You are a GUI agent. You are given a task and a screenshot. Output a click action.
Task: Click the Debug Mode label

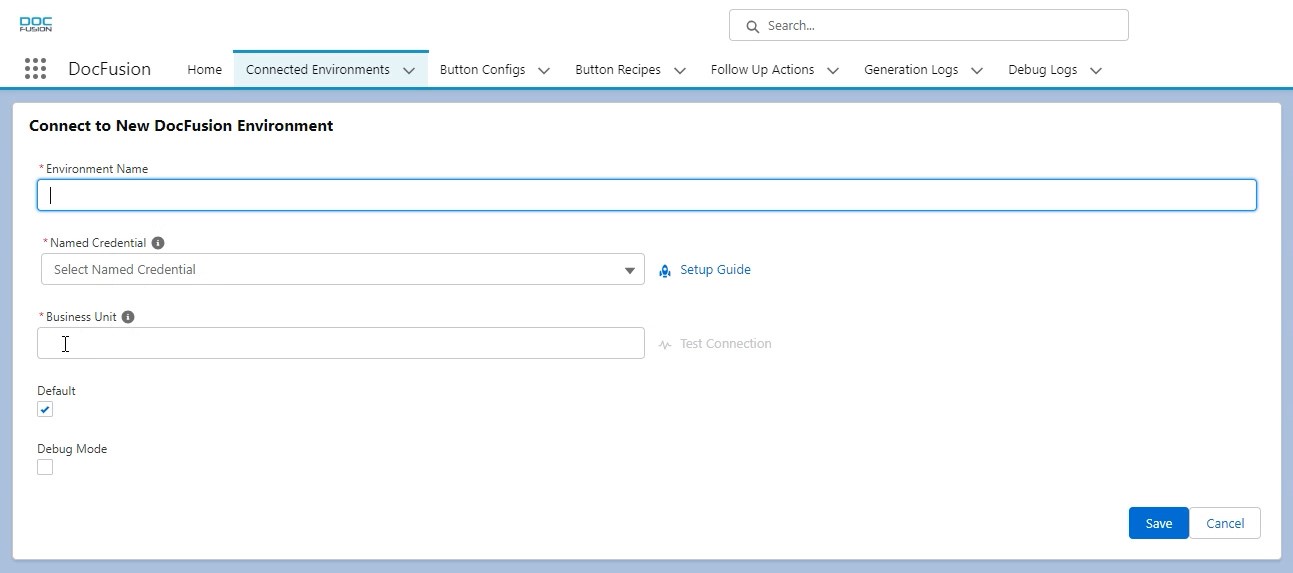[x=72, y=449]
